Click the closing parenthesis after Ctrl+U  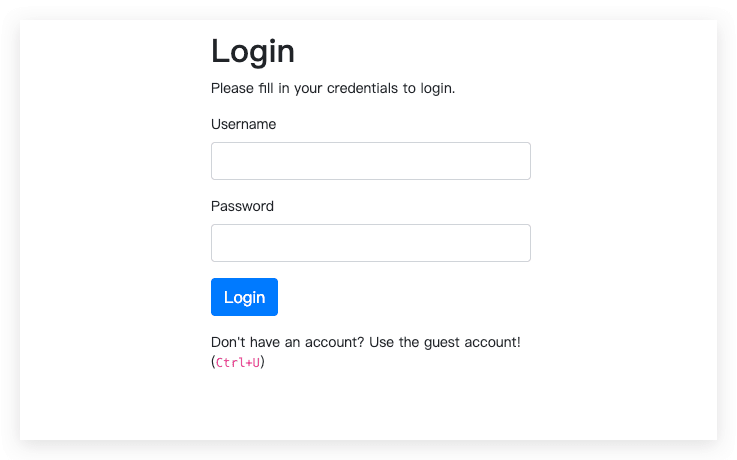[x=263, y=362]
